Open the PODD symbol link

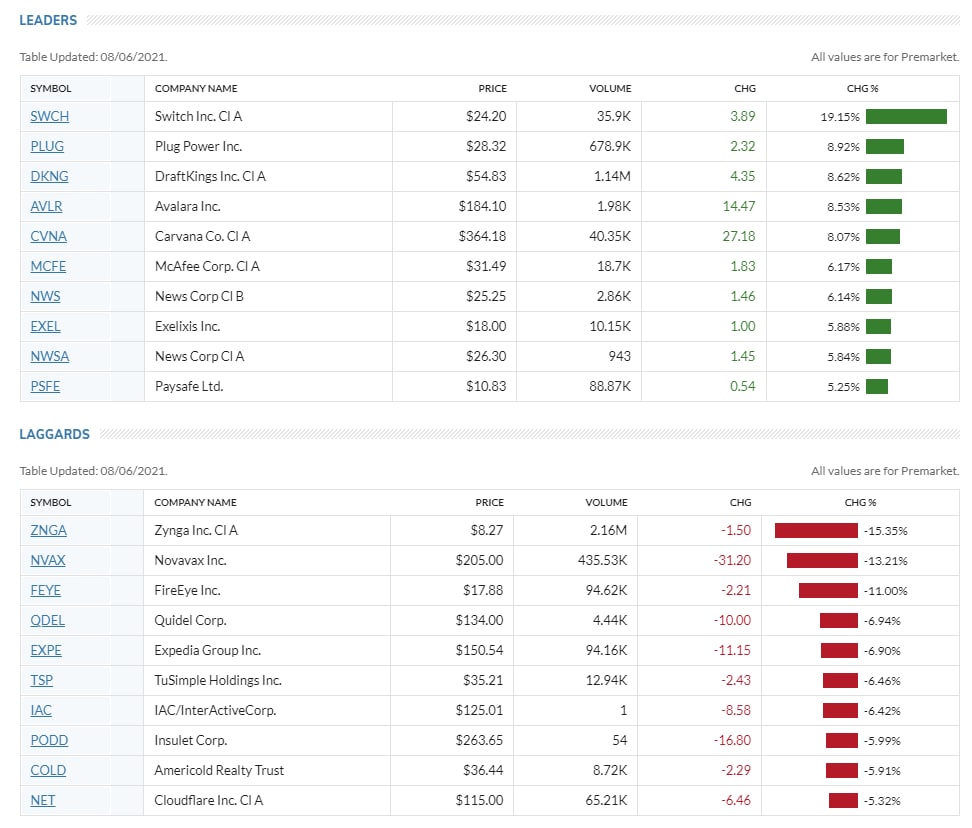point(49,741)
